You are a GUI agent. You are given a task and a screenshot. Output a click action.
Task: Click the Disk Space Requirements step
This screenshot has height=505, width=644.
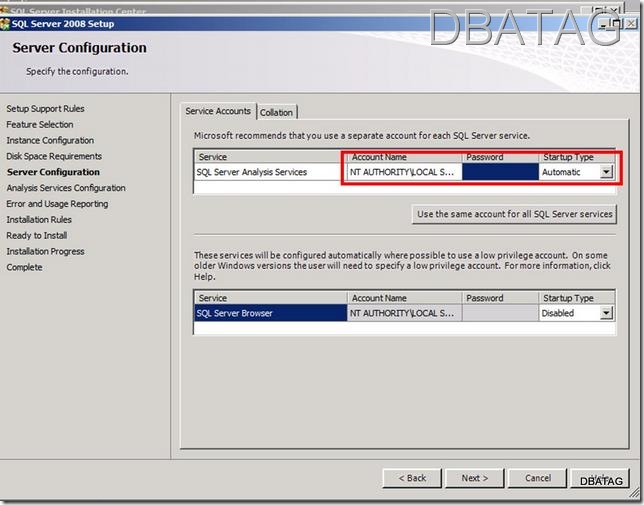click(x=54, y=156)
